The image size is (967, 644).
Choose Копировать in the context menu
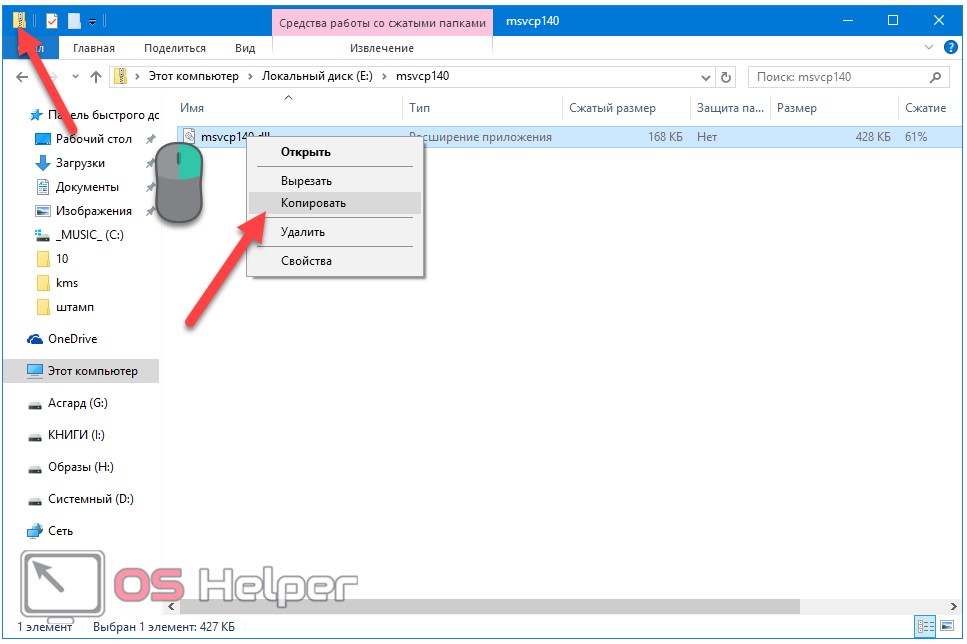coord(313,203)
